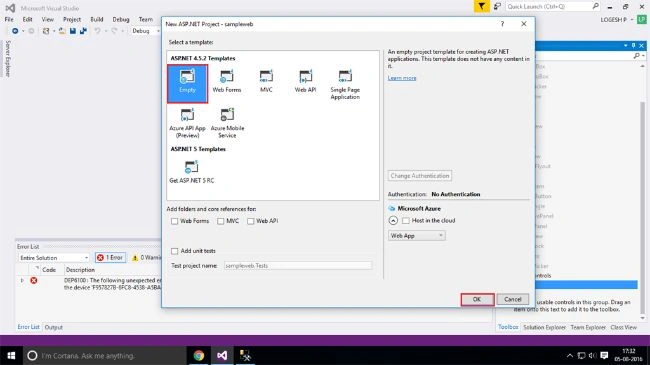
Task: Open the Windows Start menu
Action: click(11, 355)
